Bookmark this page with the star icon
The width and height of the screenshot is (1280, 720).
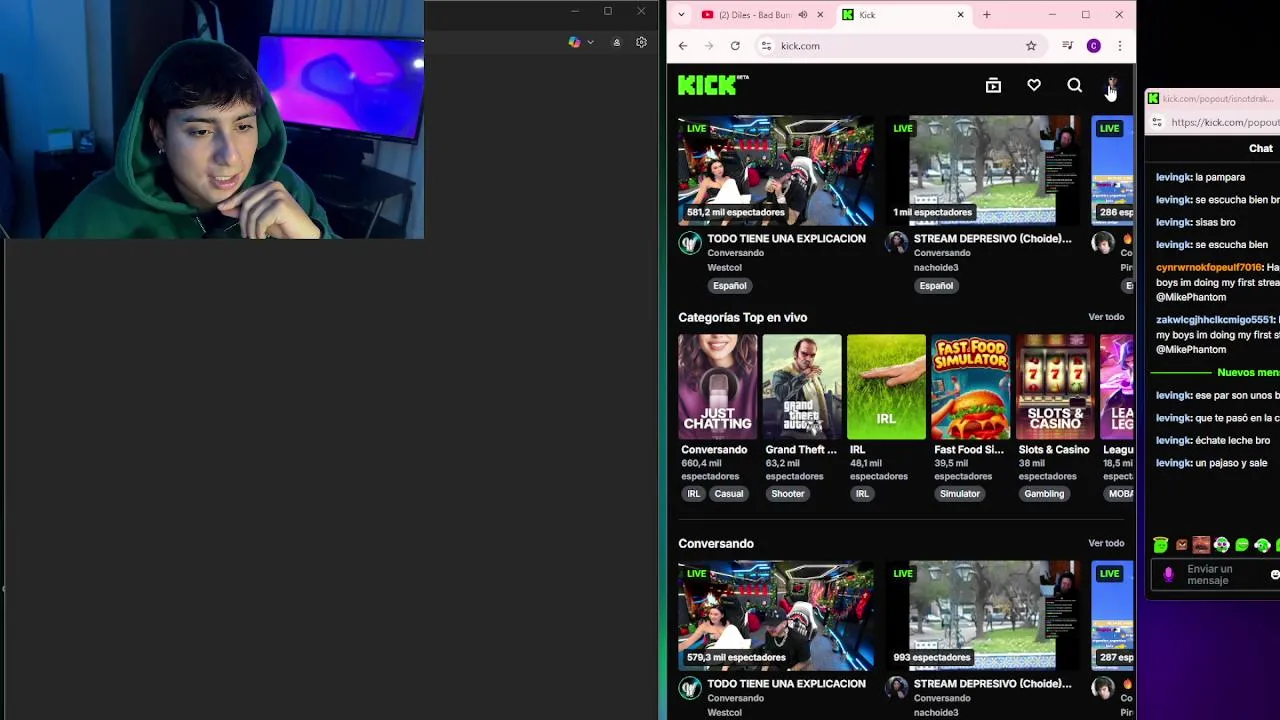pyautogui.click(x=1031, y=46)
